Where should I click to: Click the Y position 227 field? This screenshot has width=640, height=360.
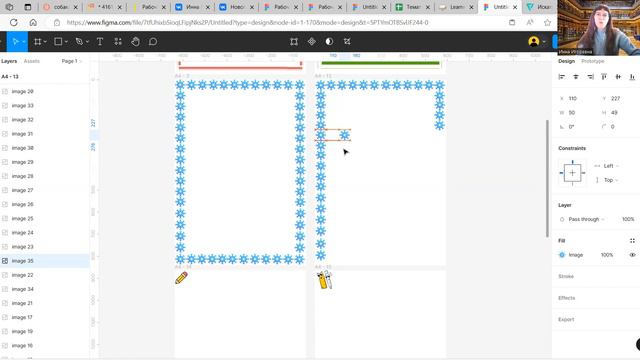pos(616,98)
